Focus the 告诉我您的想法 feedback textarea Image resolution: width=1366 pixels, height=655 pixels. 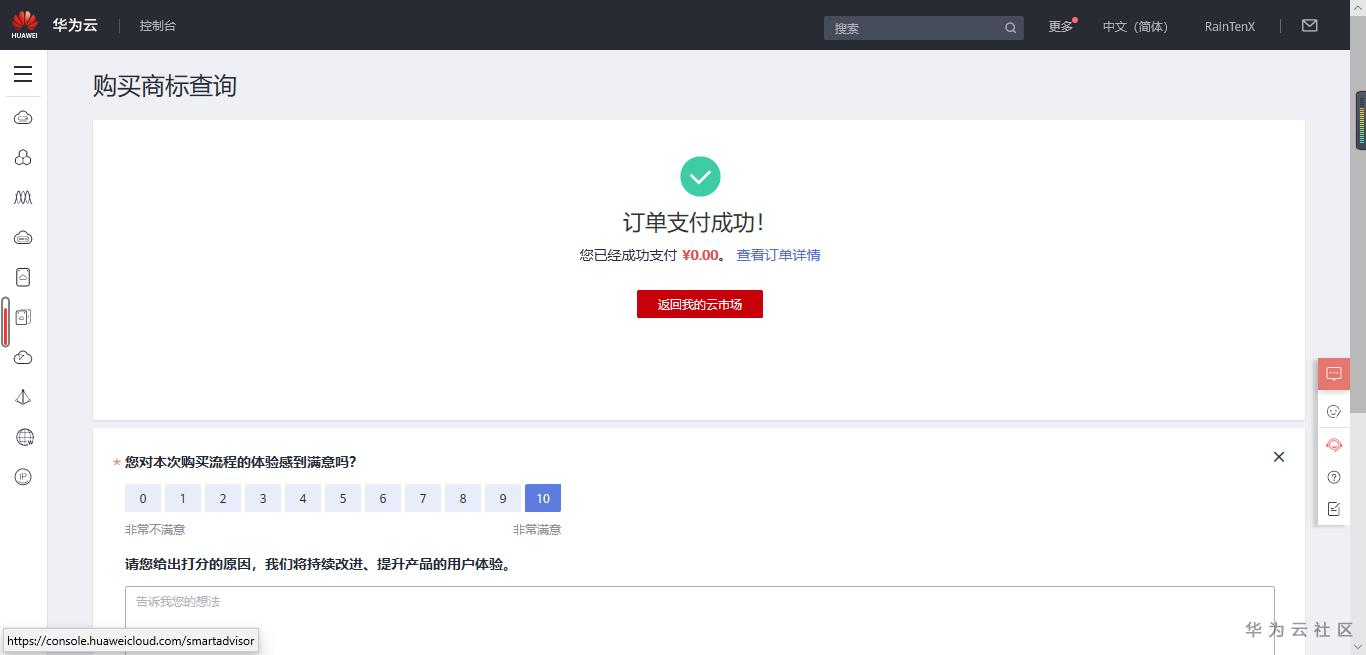[700, 621]
